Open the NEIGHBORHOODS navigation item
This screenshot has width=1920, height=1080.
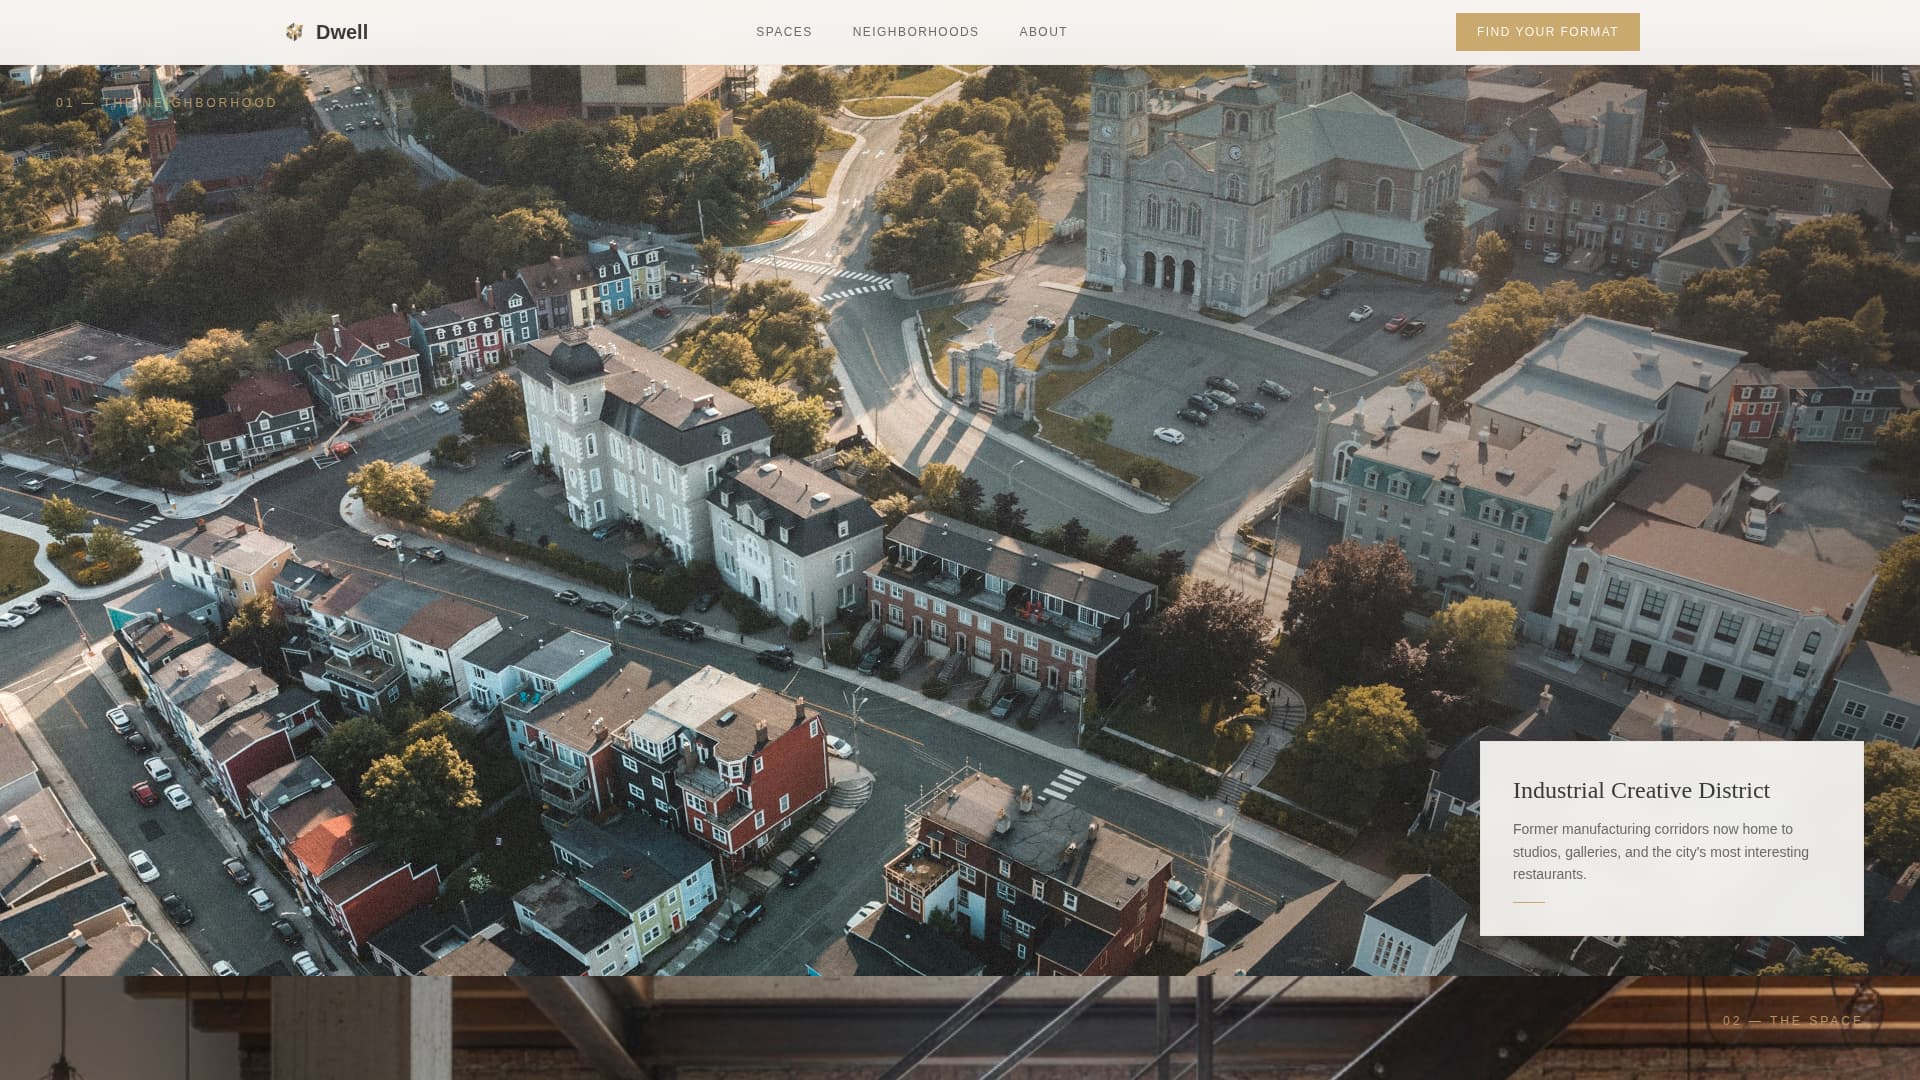pos(915,31)
